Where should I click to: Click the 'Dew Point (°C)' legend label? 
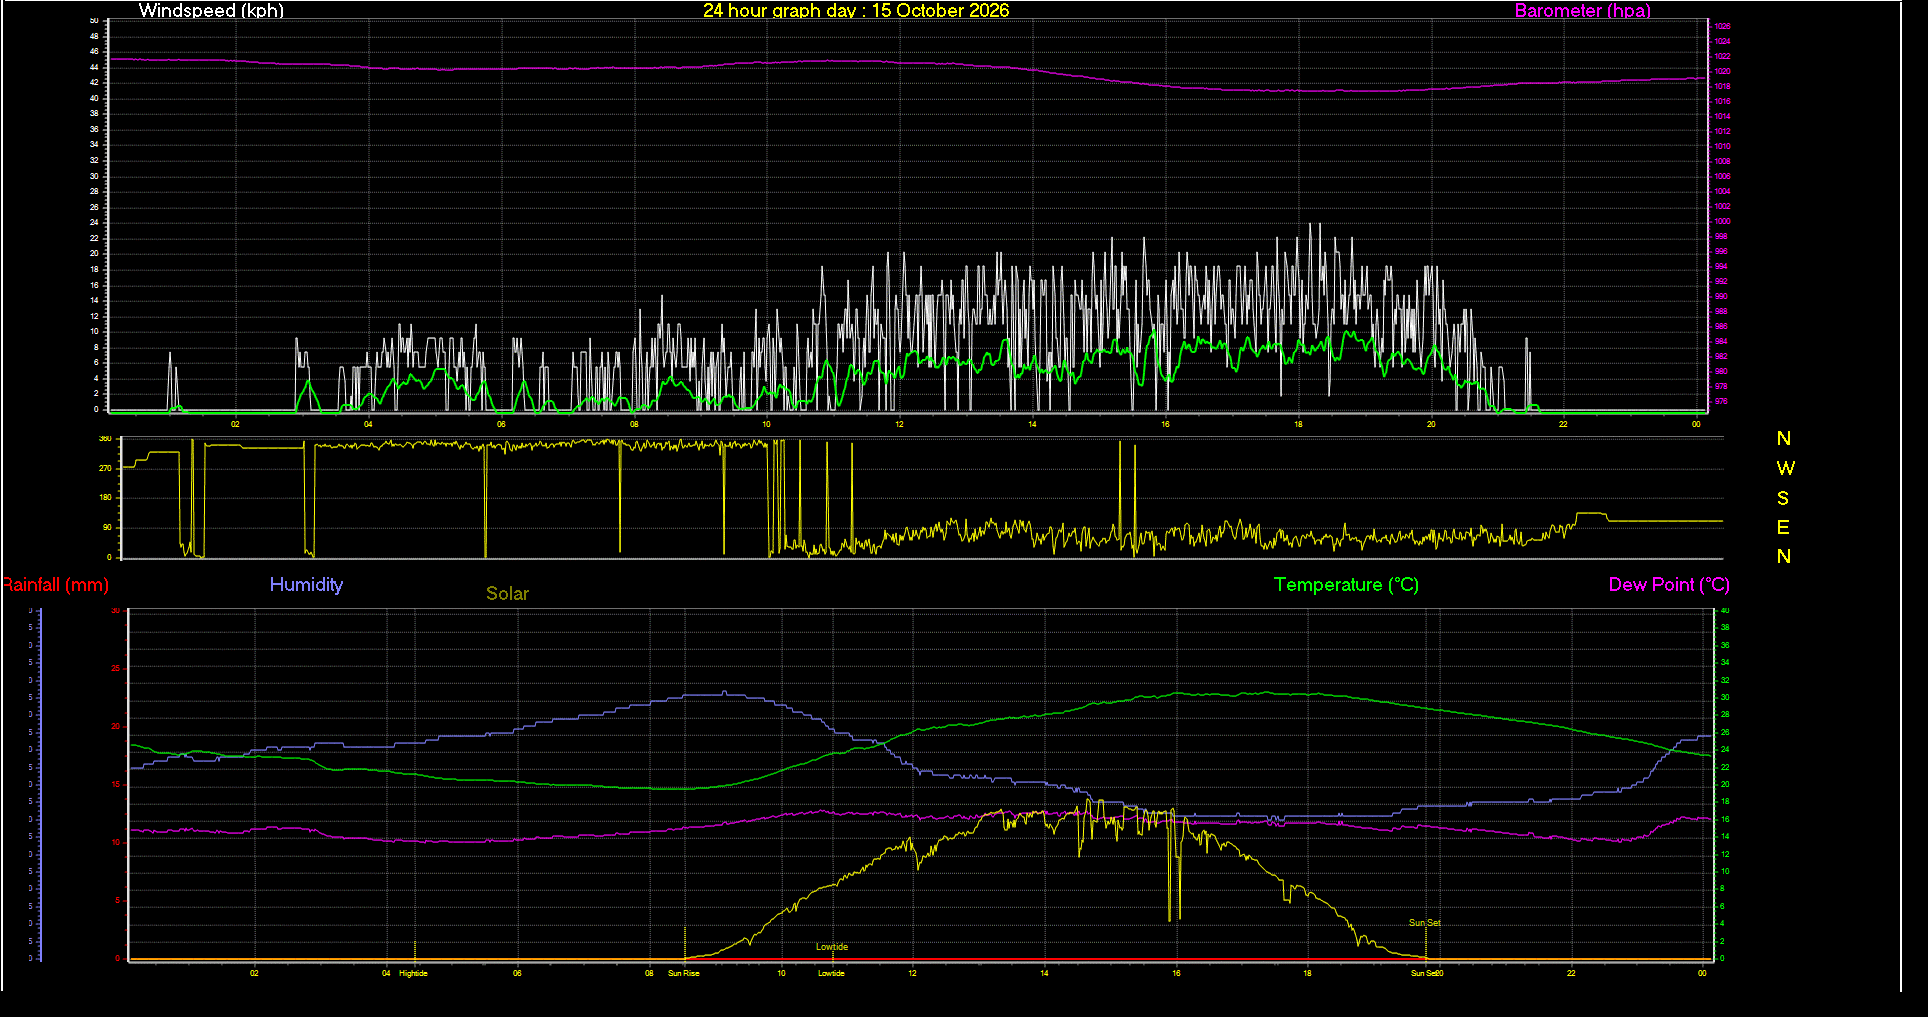click(1669, 585)
